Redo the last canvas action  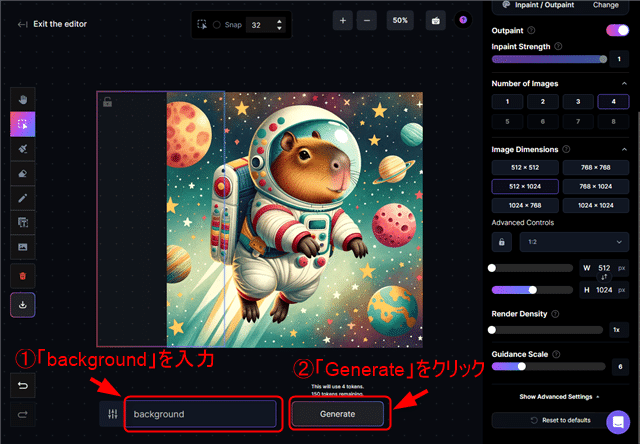[23, 415]
